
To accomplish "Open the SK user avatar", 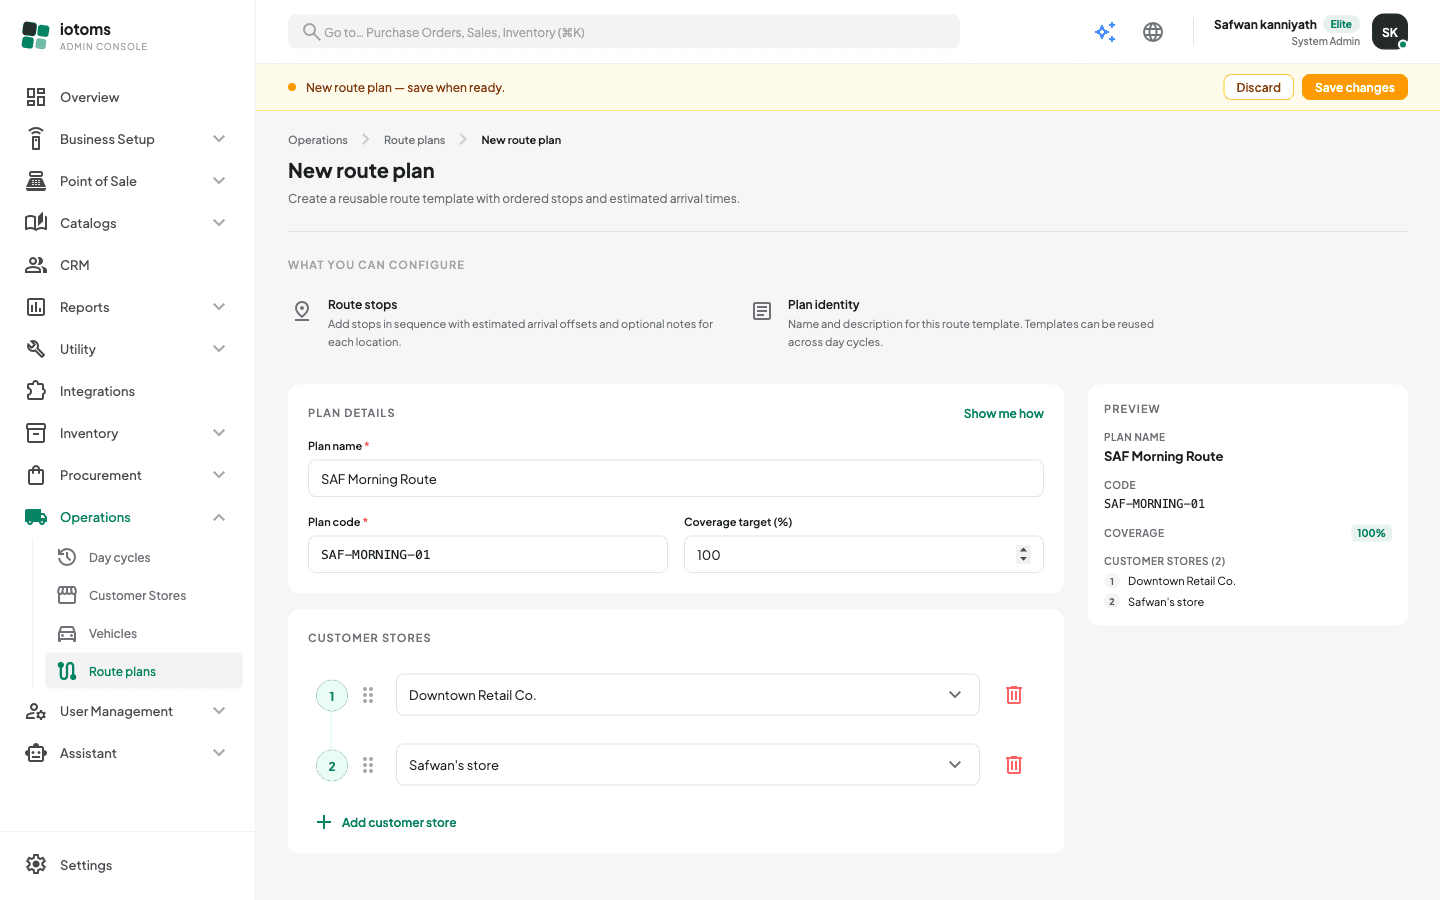I will point(1390,32).
